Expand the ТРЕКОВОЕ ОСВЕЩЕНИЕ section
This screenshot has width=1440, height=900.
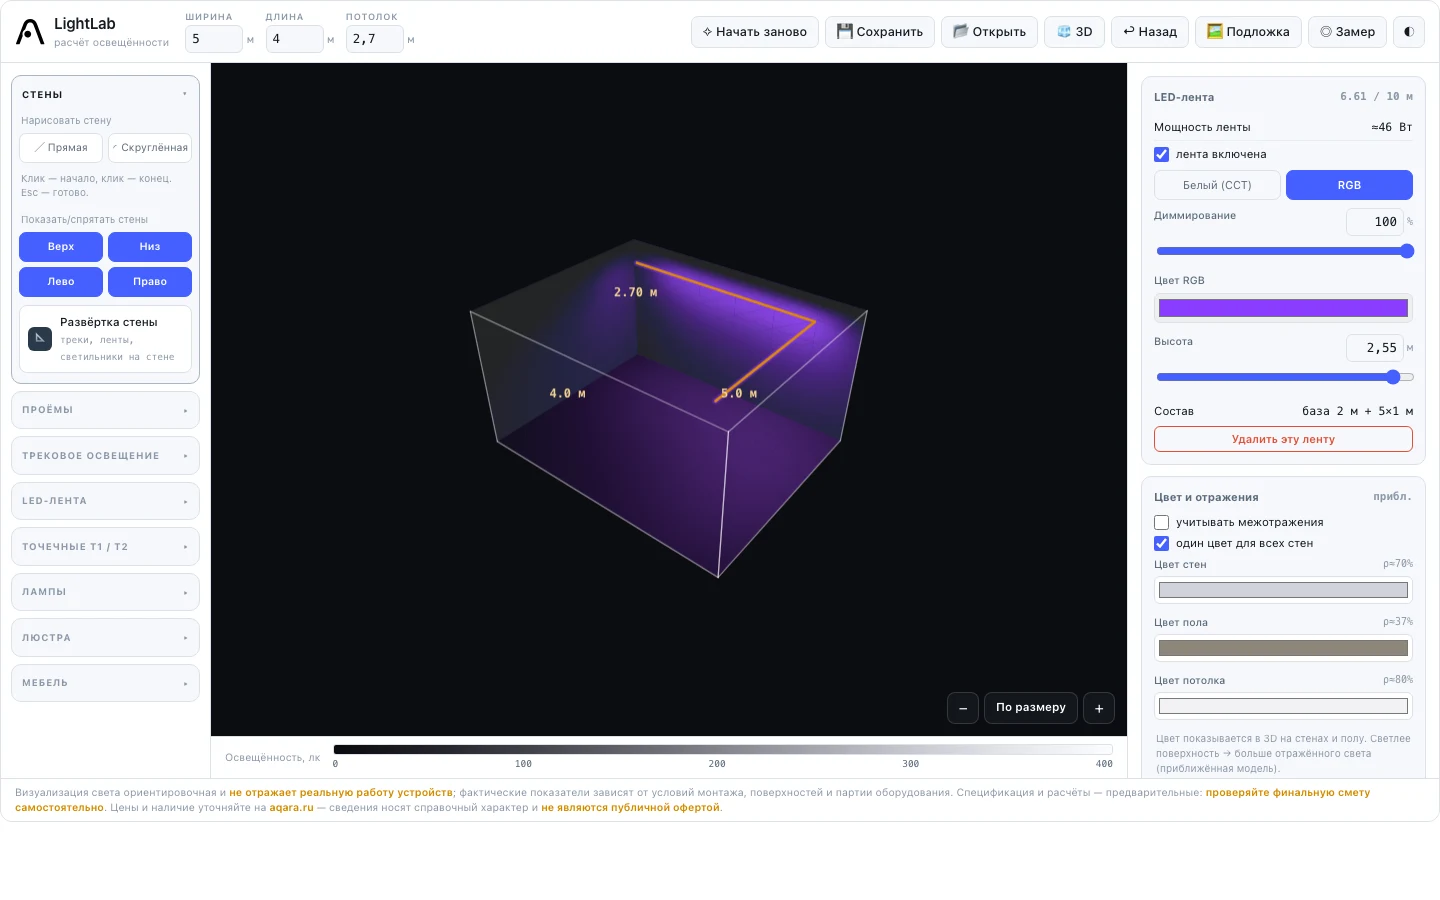[x=105, y=456]
